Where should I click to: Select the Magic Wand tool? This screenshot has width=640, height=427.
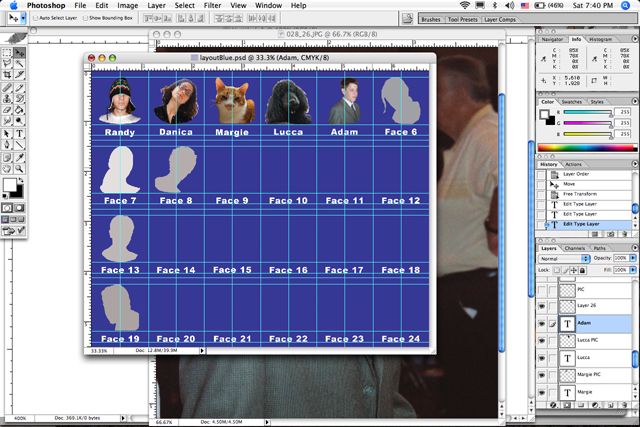click(x=19, y=64)
